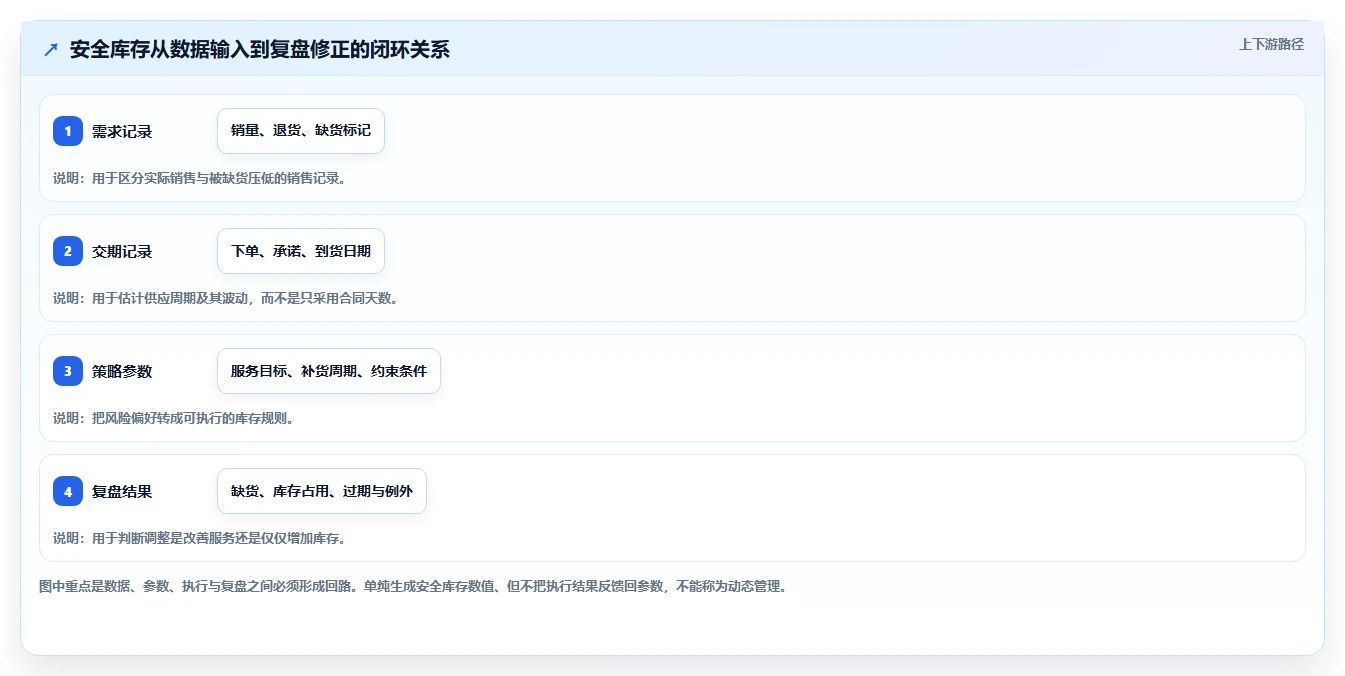The height and width of the screenshot is (676, 1345).
Task: Click the 复盘结果 step label
Action: click(122, 491)
